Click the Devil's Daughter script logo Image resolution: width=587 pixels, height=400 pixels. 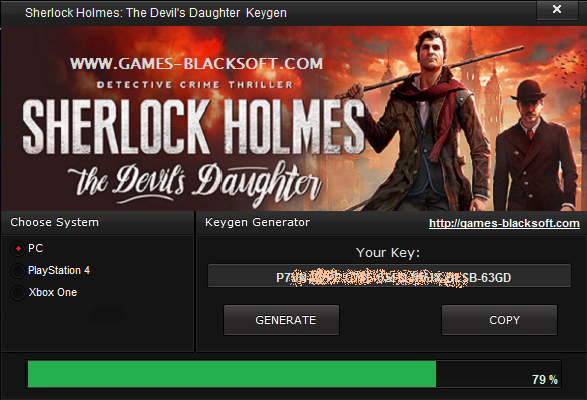[195, 182]
